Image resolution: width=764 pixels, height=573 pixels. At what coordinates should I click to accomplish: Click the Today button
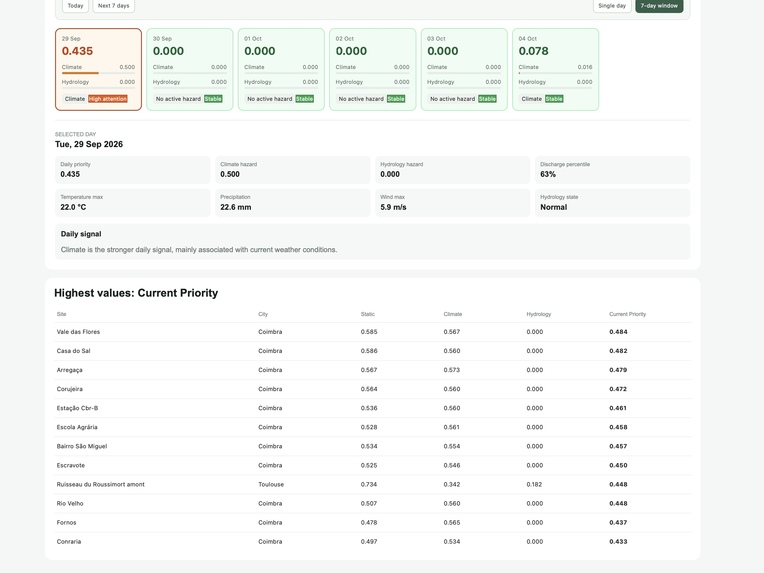coord(75,6)
